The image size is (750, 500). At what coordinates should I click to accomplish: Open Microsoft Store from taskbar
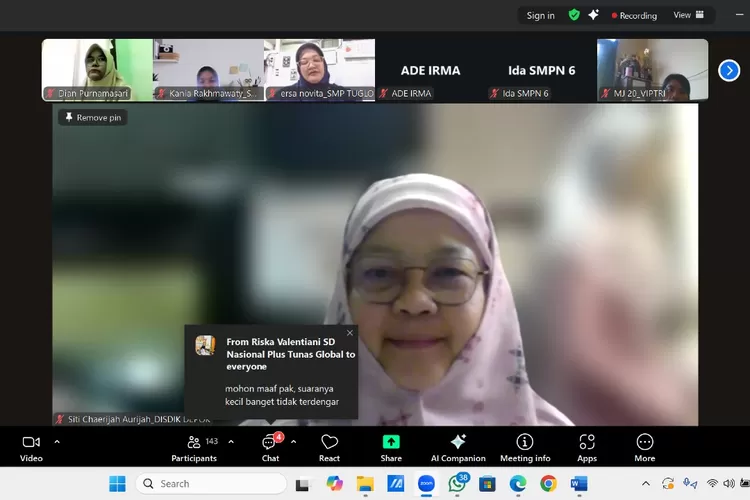487,484
